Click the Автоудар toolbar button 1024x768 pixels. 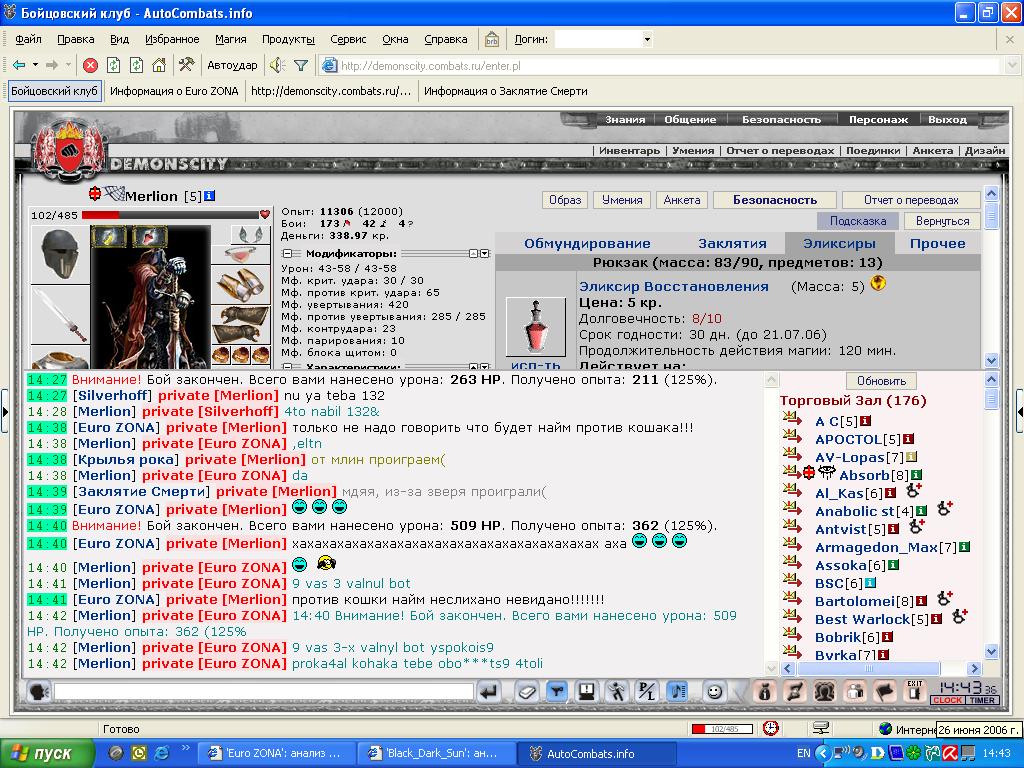coord(232,65)
